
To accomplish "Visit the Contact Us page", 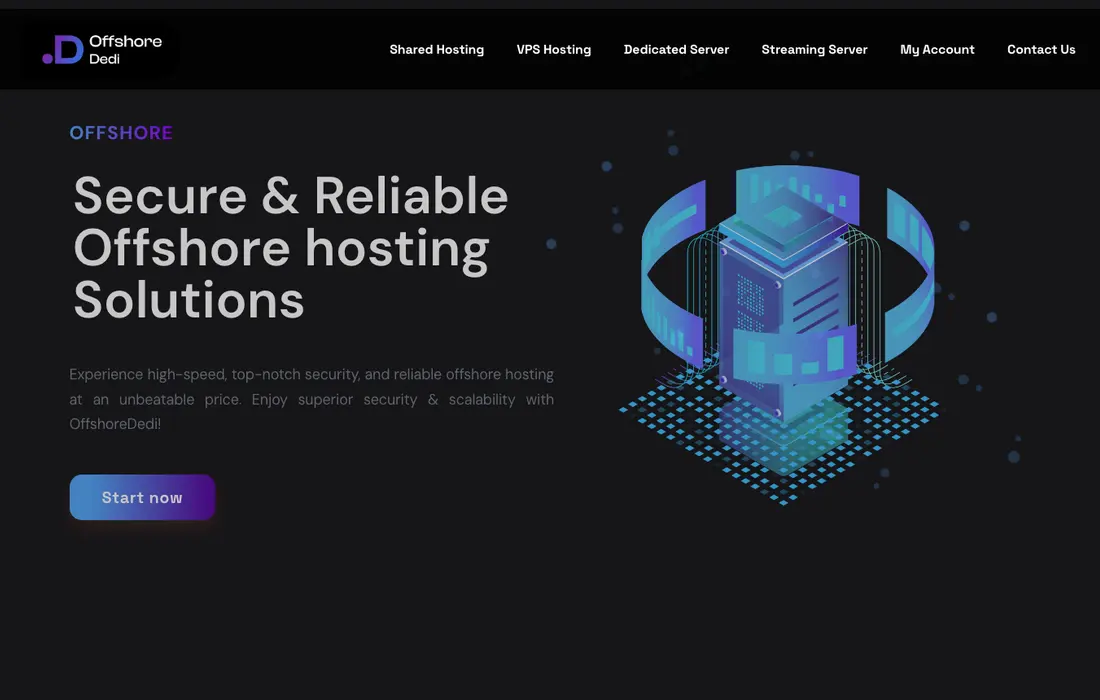I will [x=1041, y=50].
